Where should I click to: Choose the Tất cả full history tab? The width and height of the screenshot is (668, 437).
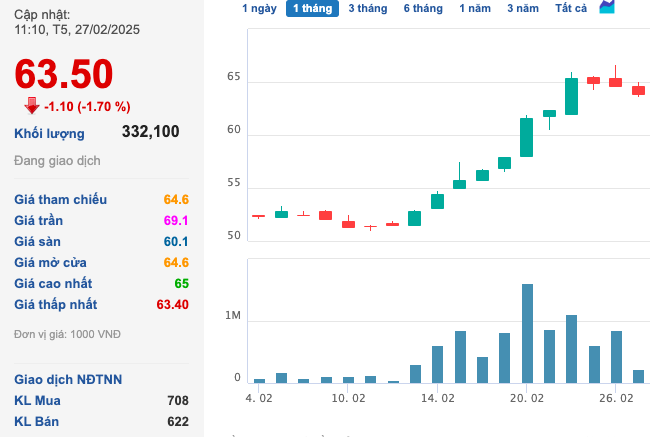tap(571, 8)
